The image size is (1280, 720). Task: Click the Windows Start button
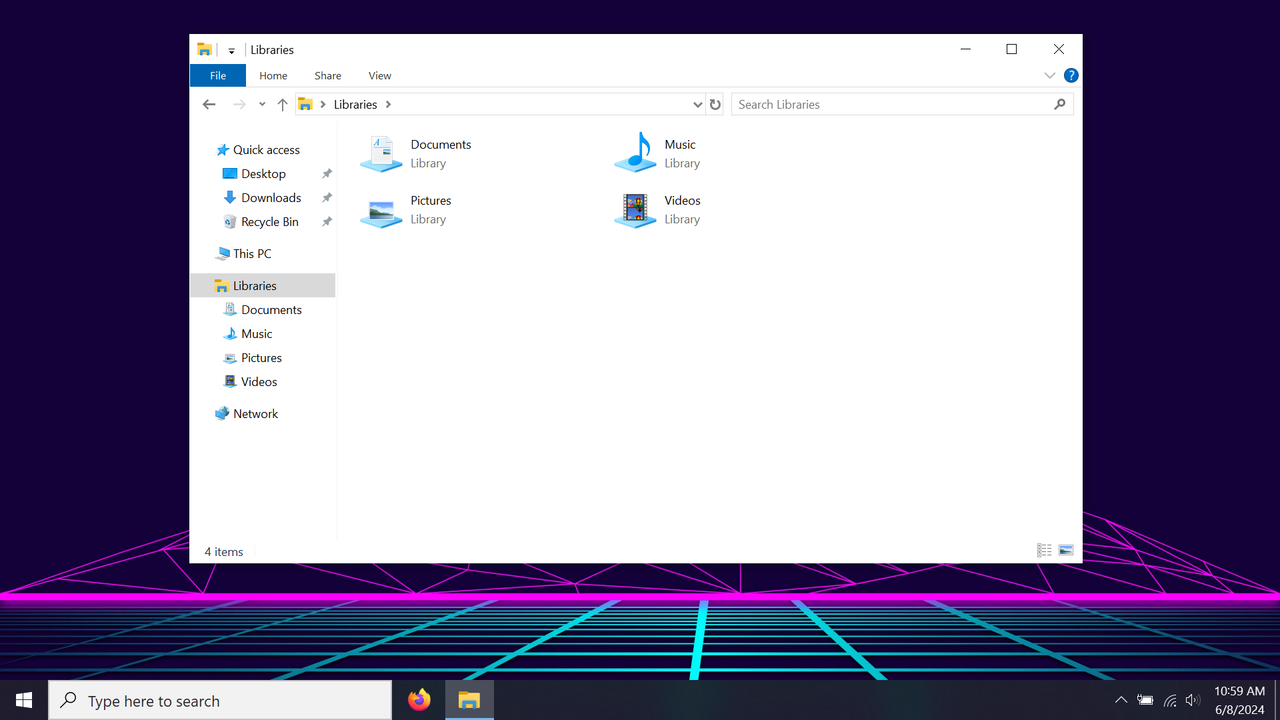[x=23, y=700]
